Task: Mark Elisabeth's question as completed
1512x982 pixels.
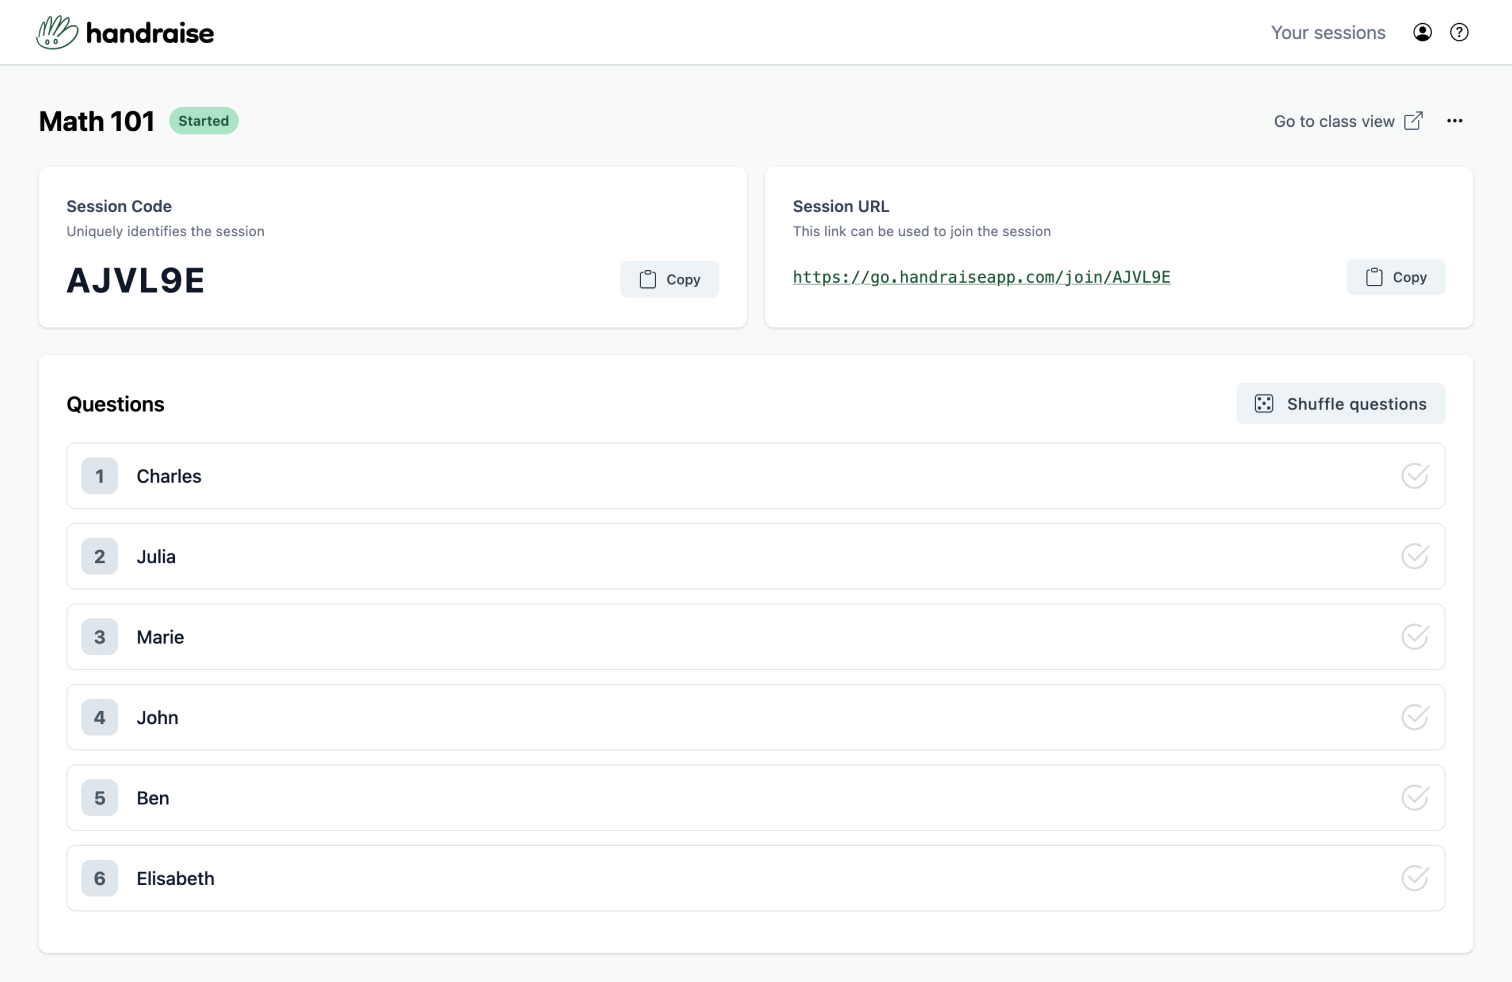Action: coord(1415,878)
